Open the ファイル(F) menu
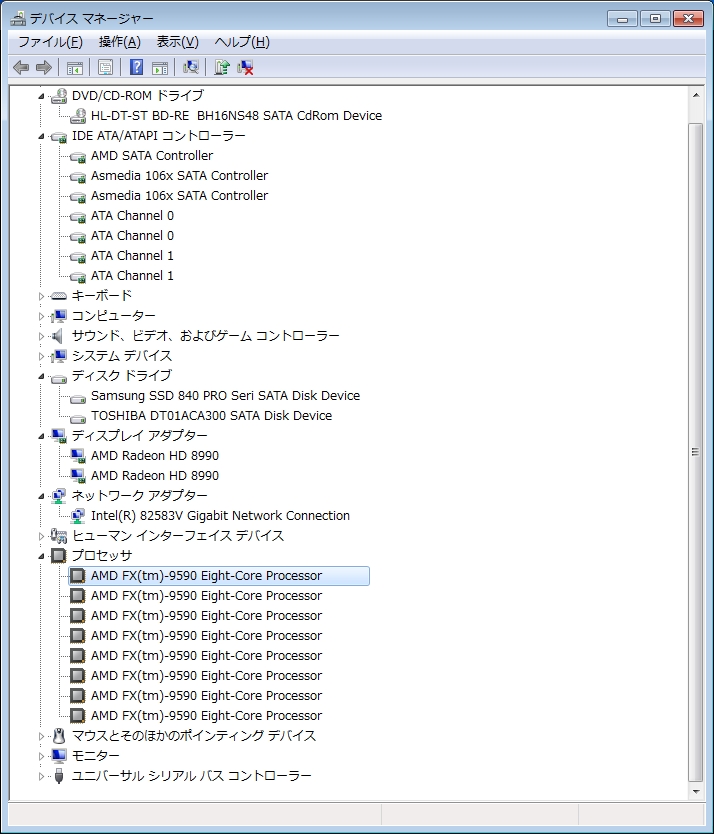Image resolution: width=714 pixels, height=834 pixels. [50, 42]
